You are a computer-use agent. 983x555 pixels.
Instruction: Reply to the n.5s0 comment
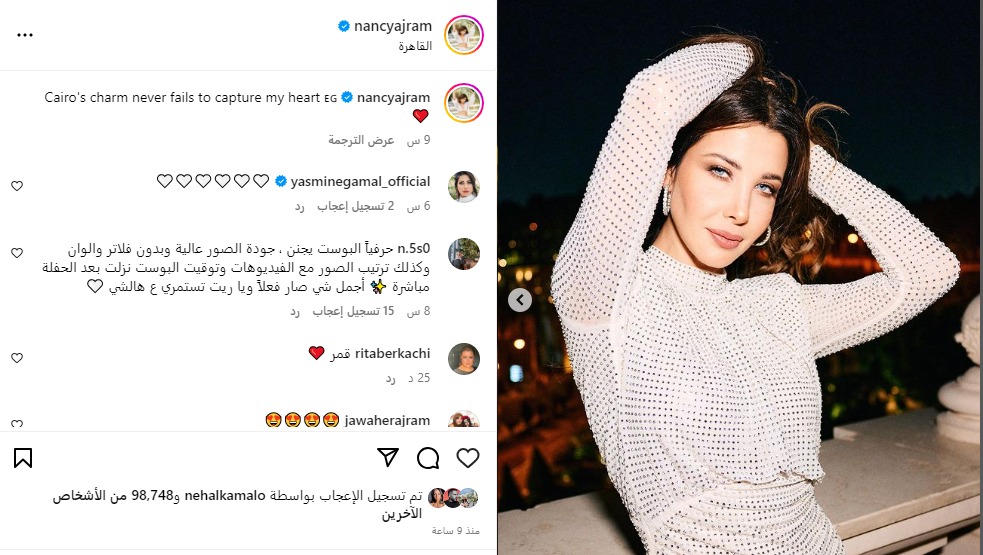coord(295,311)
